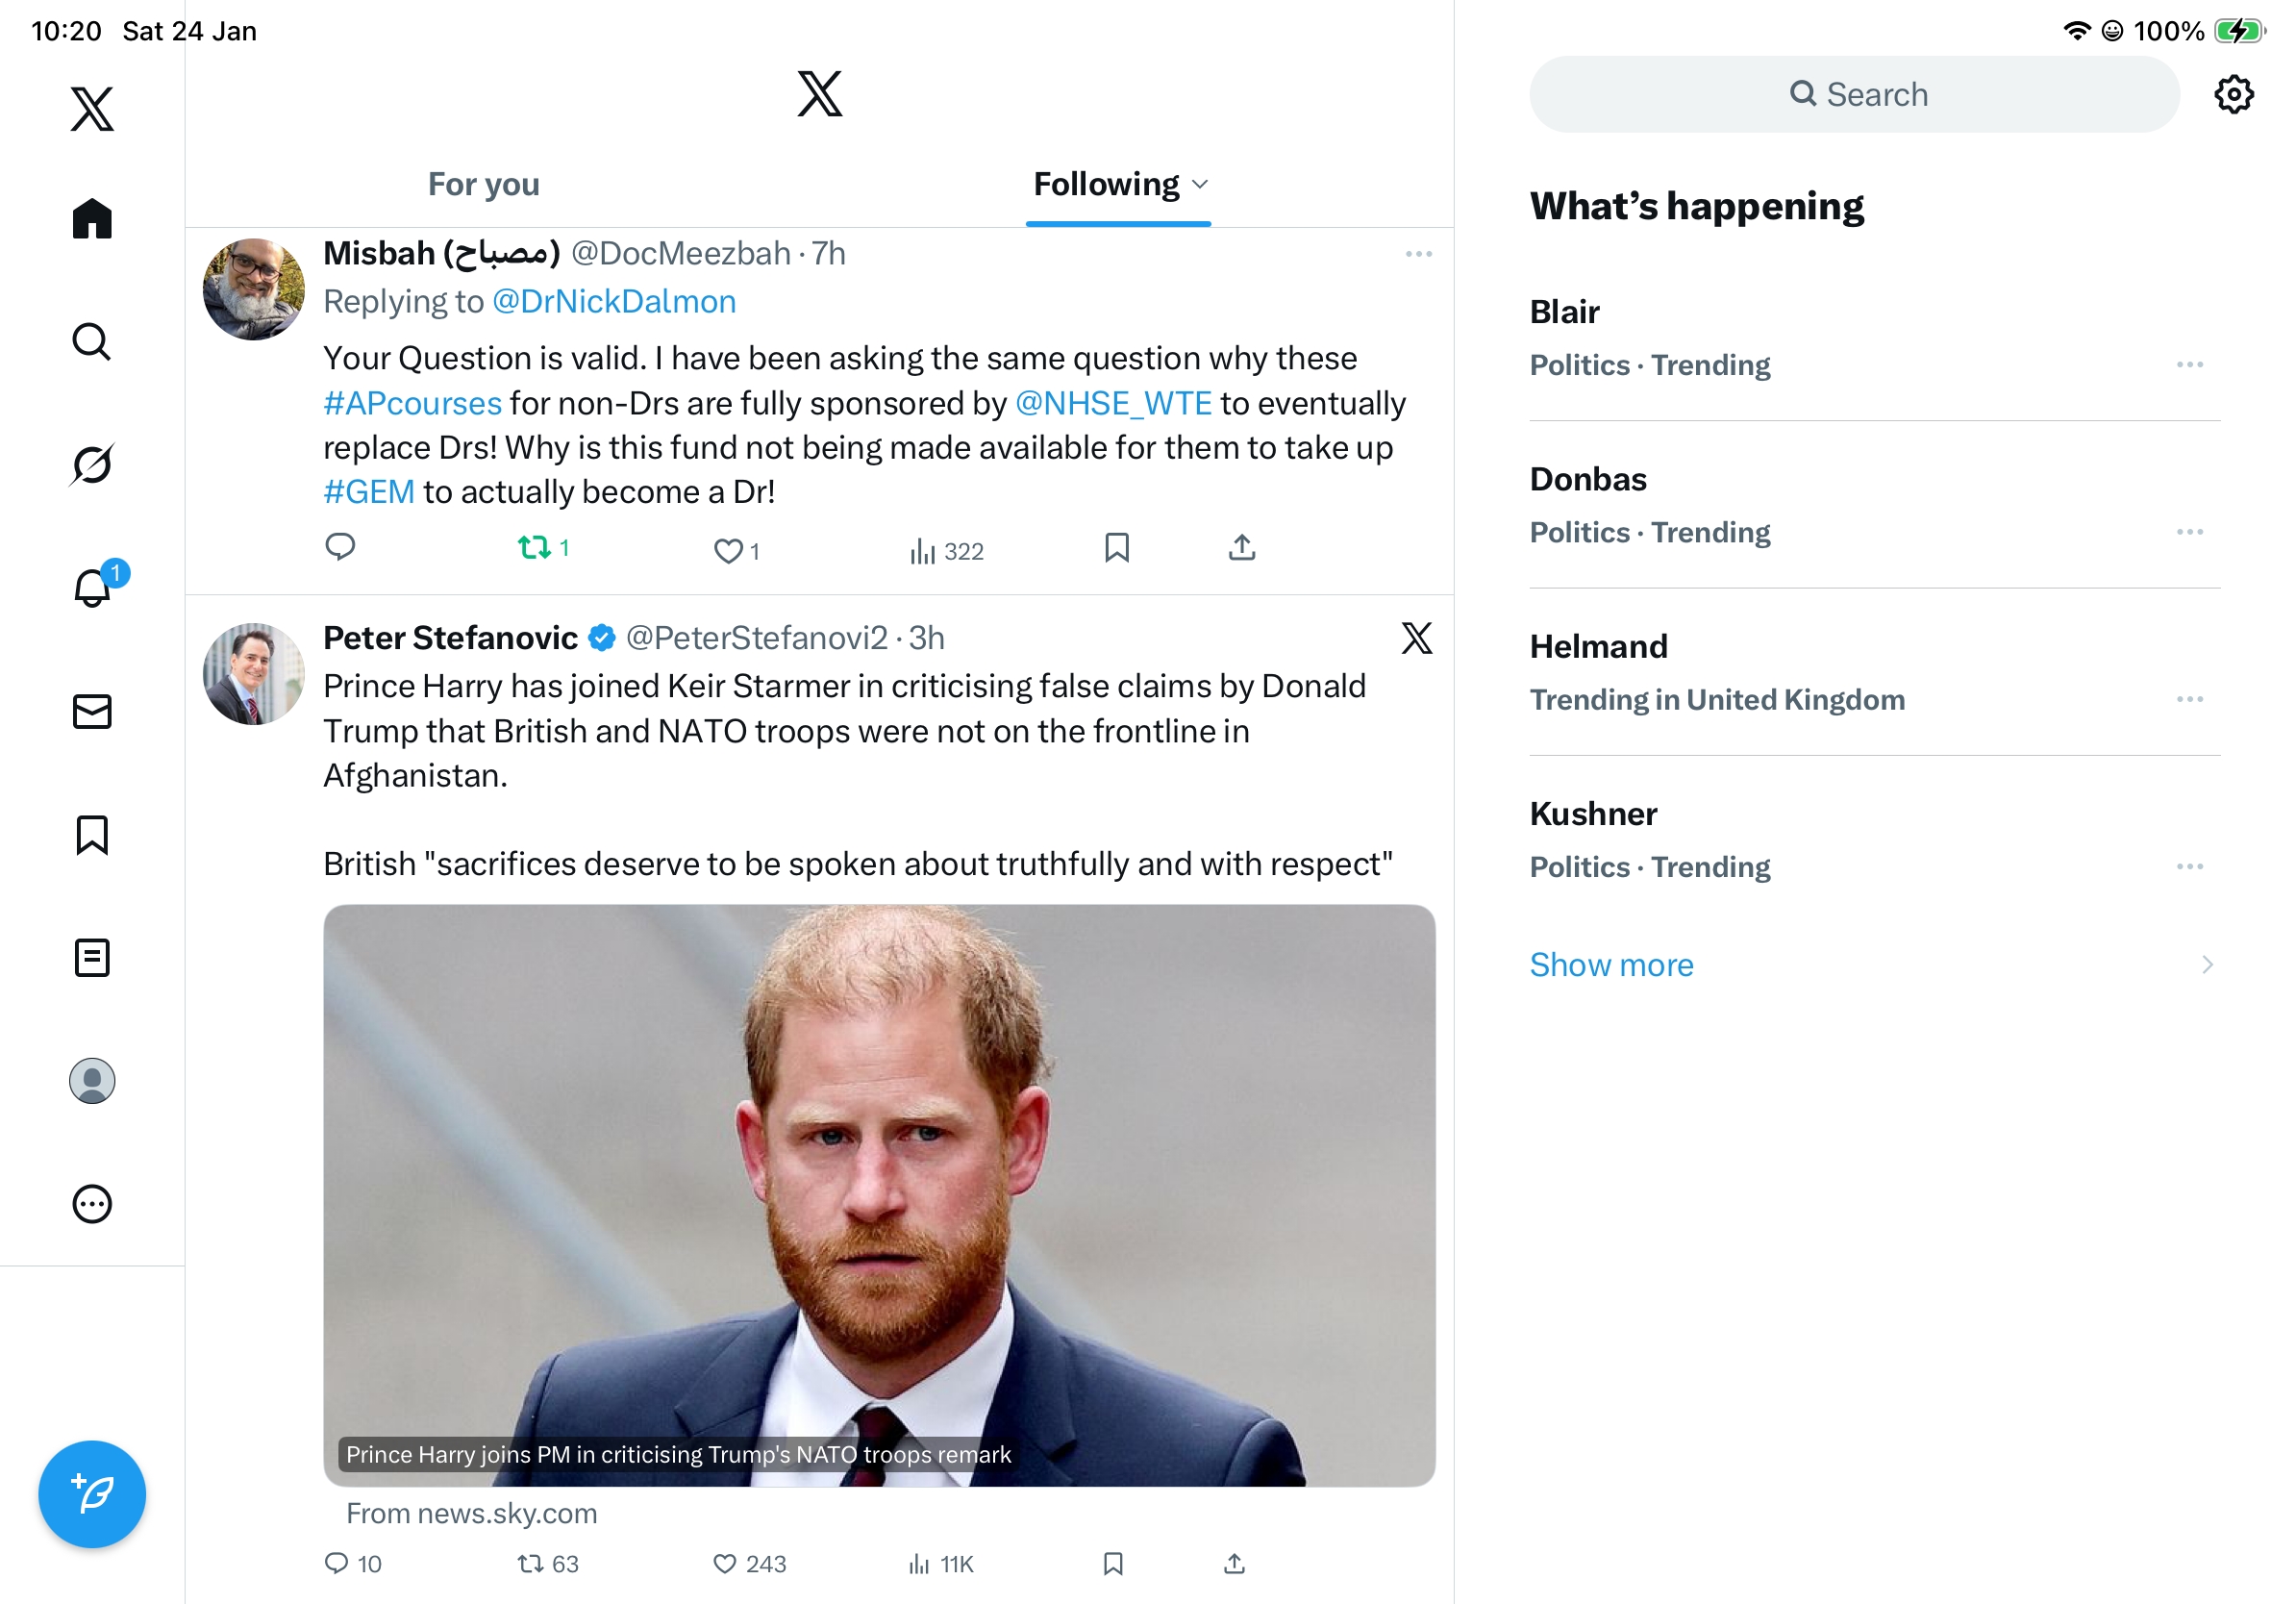This screenshot has height=1604, width=2296.
Task: Open Helmand trending topic
Action: [x=1598, y=647]
